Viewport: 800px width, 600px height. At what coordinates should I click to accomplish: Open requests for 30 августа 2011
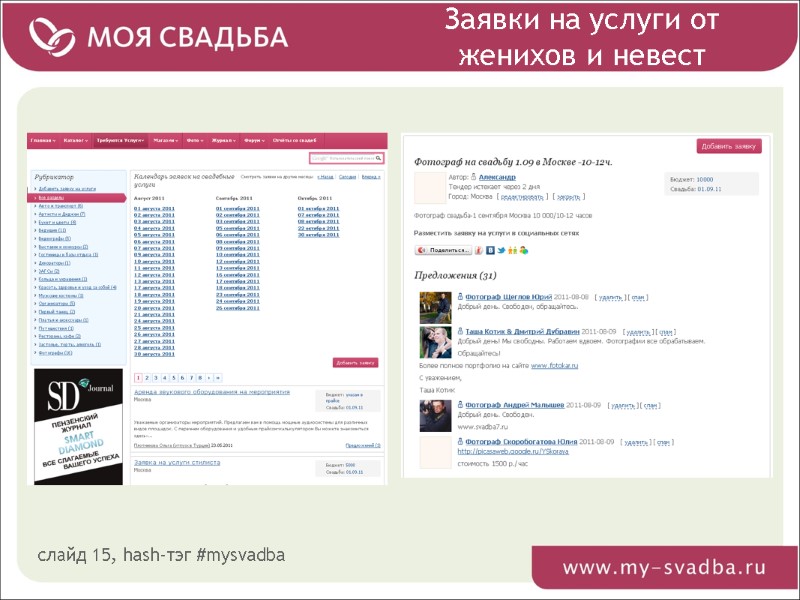(x=154, y=354)
